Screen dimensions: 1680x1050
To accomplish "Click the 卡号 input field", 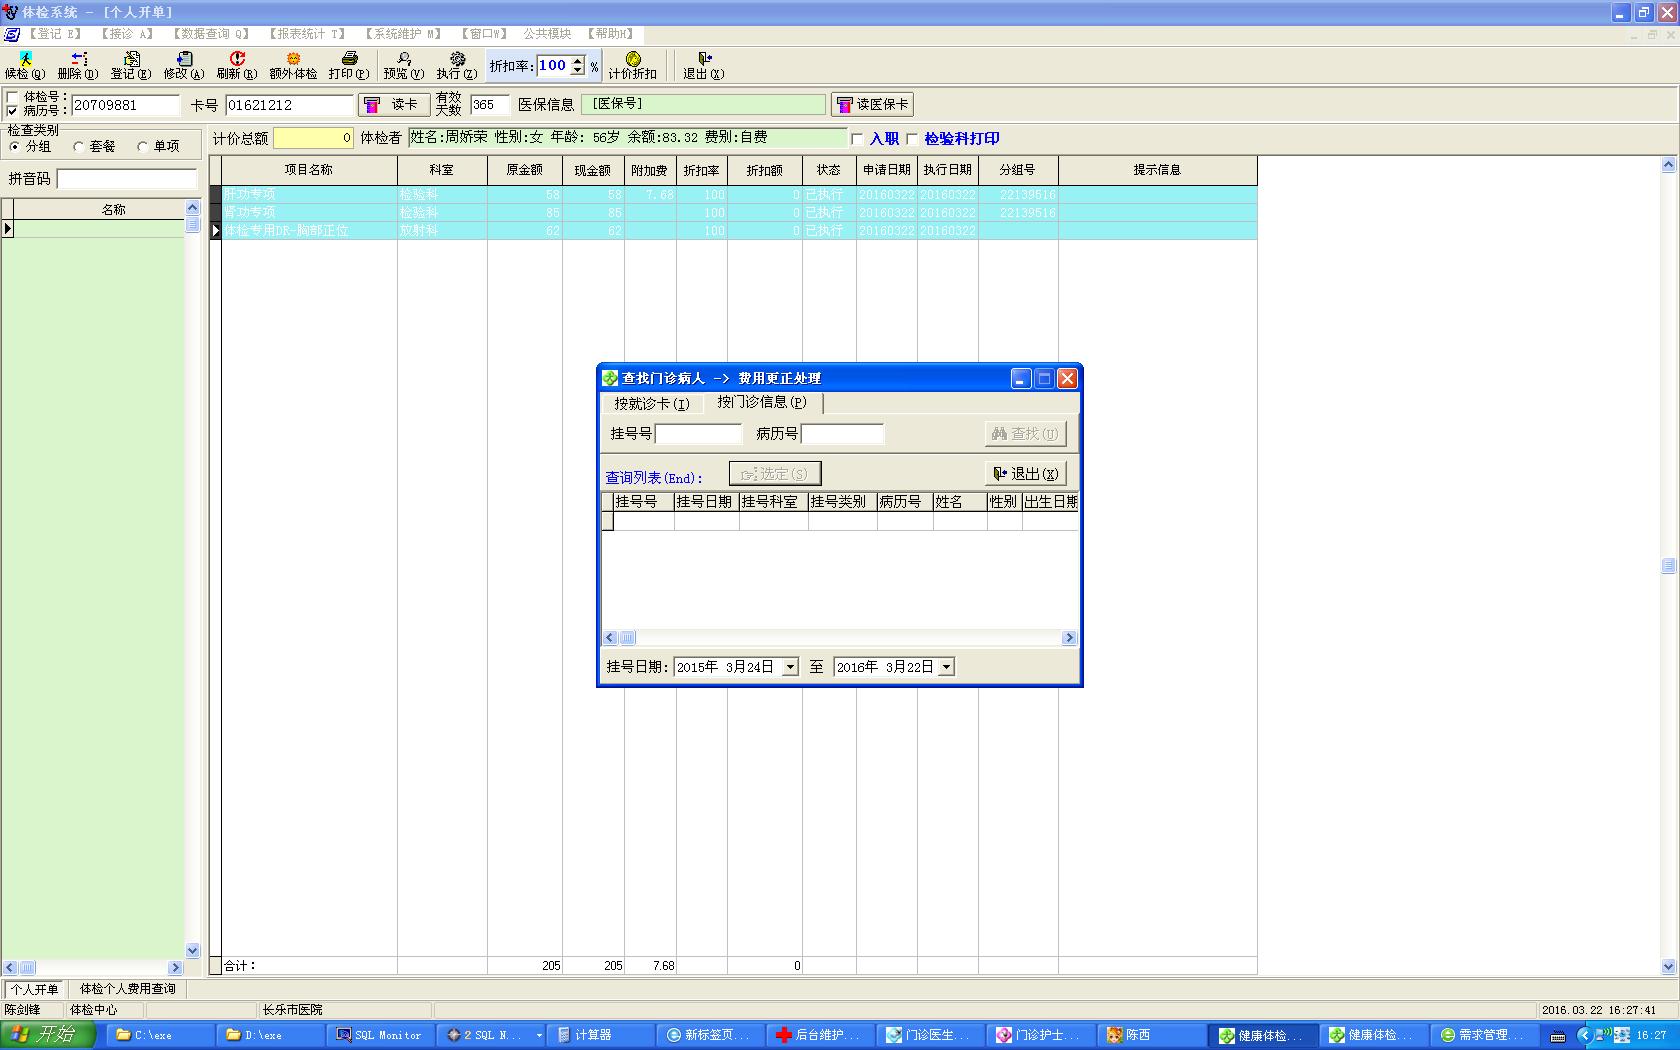I will (289, 105).
